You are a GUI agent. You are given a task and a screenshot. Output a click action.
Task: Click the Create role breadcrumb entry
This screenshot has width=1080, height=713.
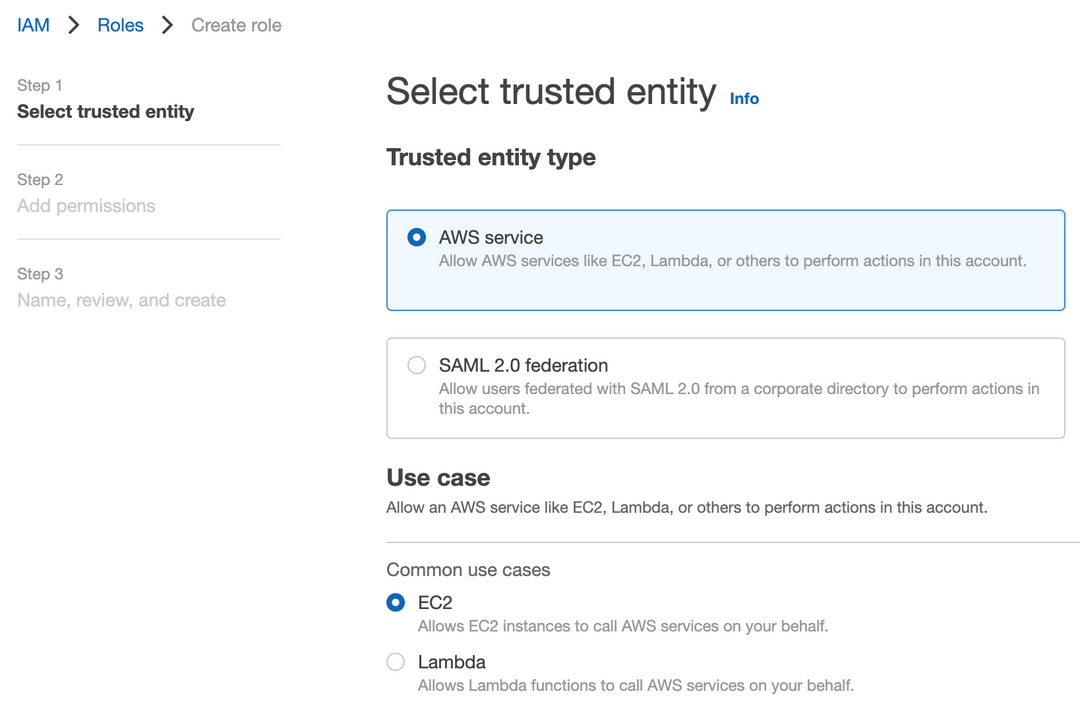coord(236,25)
